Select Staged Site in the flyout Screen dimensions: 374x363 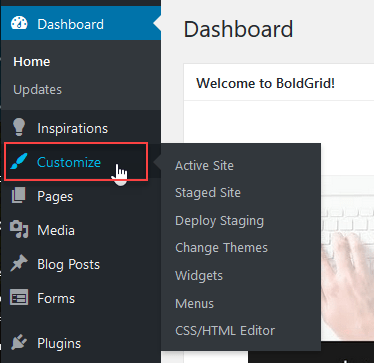(208, 193)
